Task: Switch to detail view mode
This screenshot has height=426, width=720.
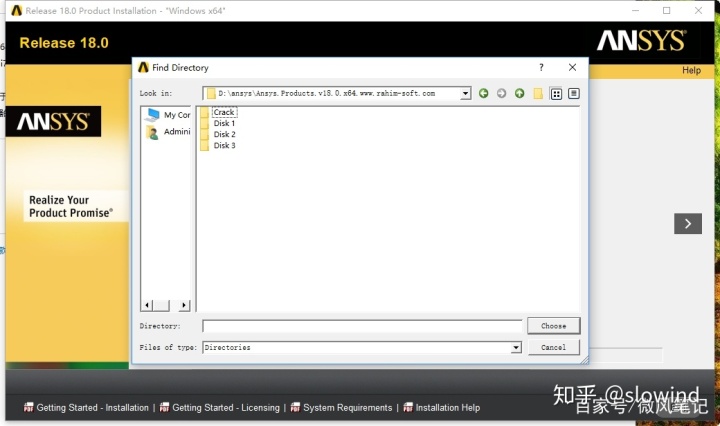Action: 574,94
